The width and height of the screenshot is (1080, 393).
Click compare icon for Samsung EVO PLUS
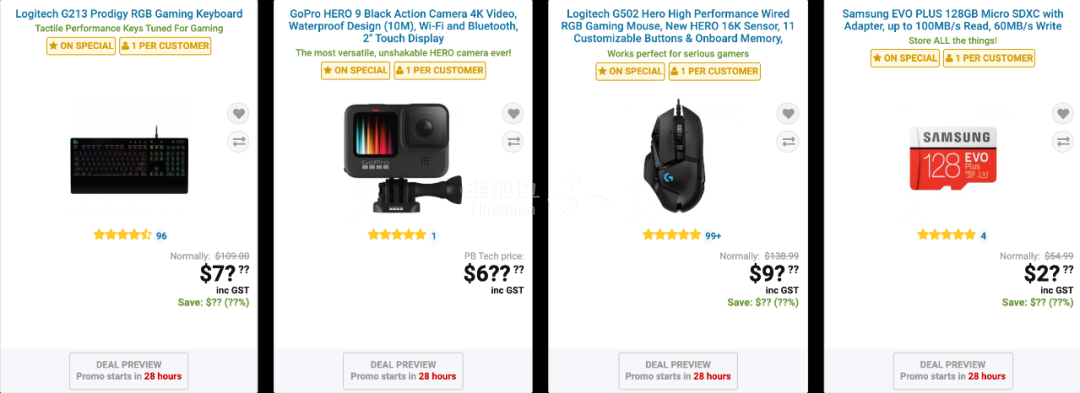(1063, 142)
